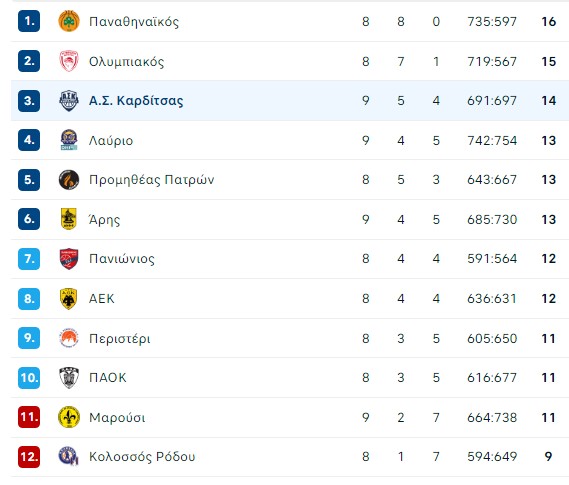The height and width of the screenshot is (485, 569).
Task: Click the Παναθηναϊκός green clover logo
Action: (69, 21)
